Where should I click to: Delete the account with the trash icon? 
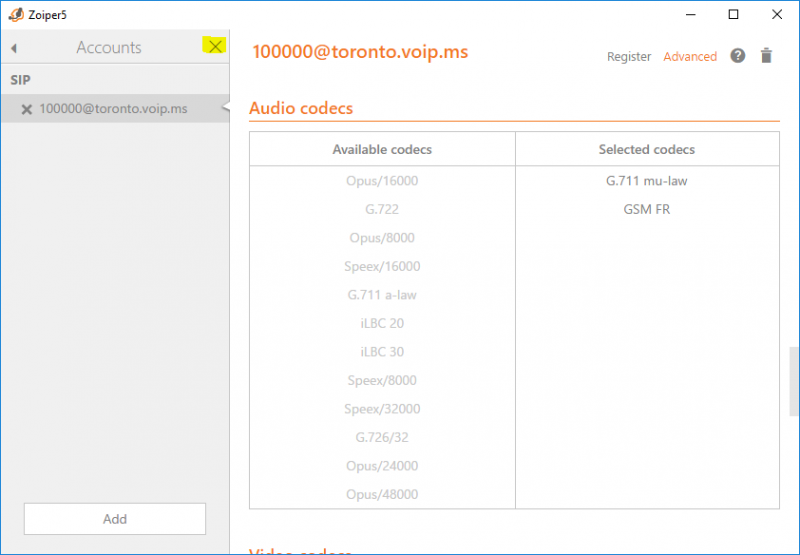pyautogui.click(x=766, y=56)
